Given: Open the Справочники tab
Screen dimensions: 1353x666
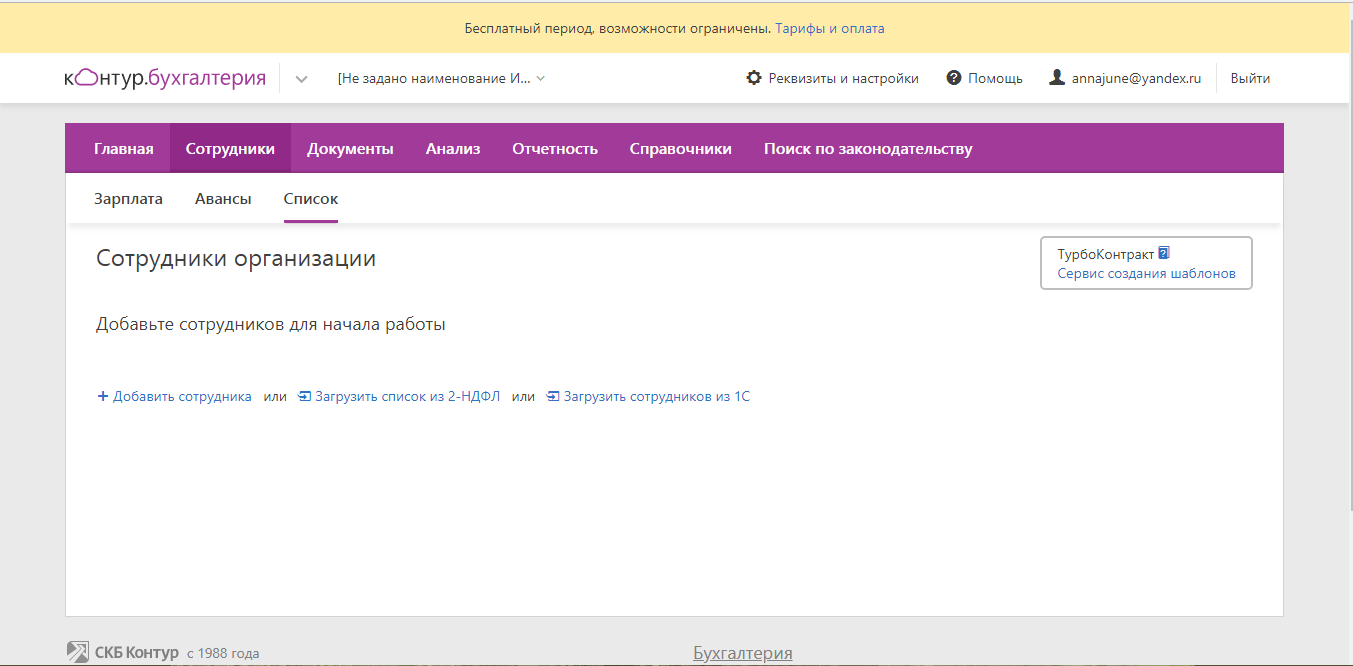Looking at the screenshot, I should 681,148.
